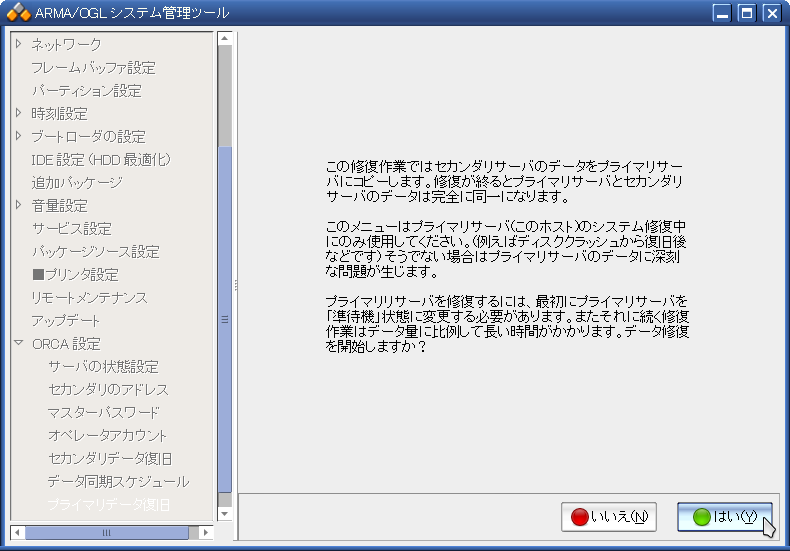Screen dimensions: 790x551
Task: Click the ARMA/OGL app icon in title bar
Action: pos(18,13)
